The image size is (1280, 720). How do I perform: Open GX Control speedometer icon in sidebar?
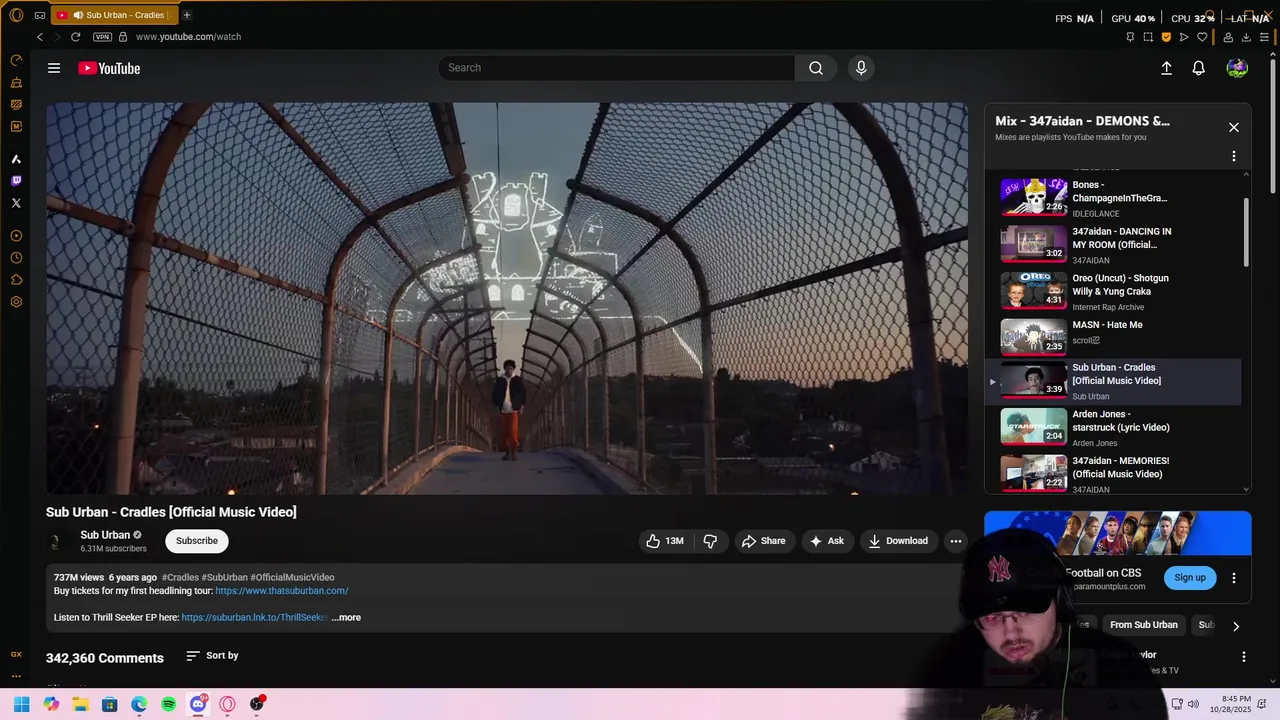tap(16, 61)
